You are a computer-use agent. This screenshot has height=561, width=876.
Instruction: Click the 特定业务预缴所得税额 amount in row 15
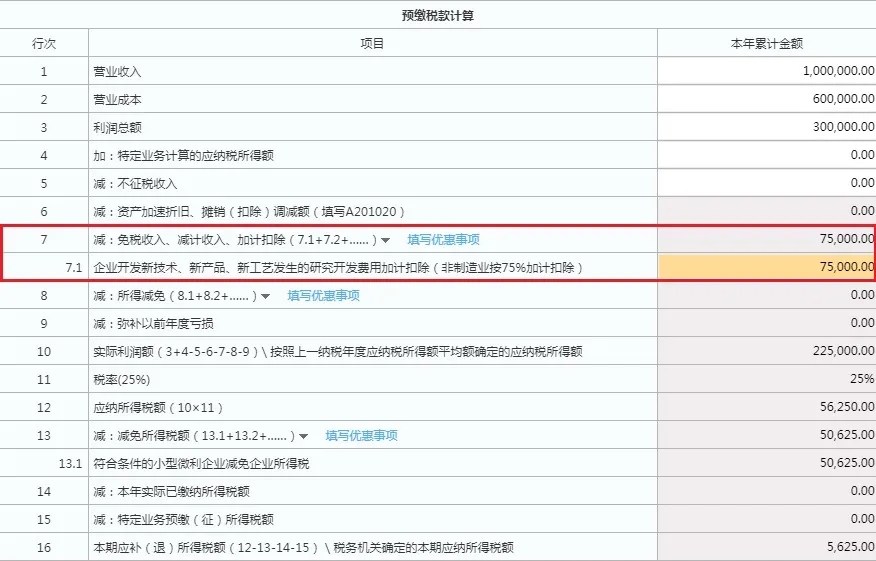tap(766, 520)
